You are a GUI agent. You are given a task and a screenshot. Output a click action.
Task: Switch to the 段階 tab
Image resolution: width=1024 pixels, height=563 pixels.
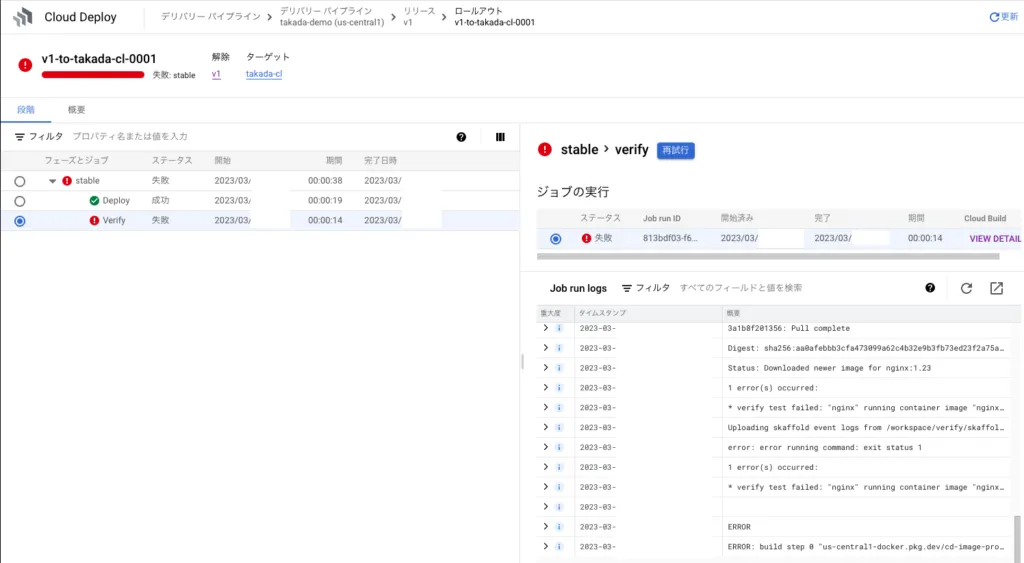25,110
